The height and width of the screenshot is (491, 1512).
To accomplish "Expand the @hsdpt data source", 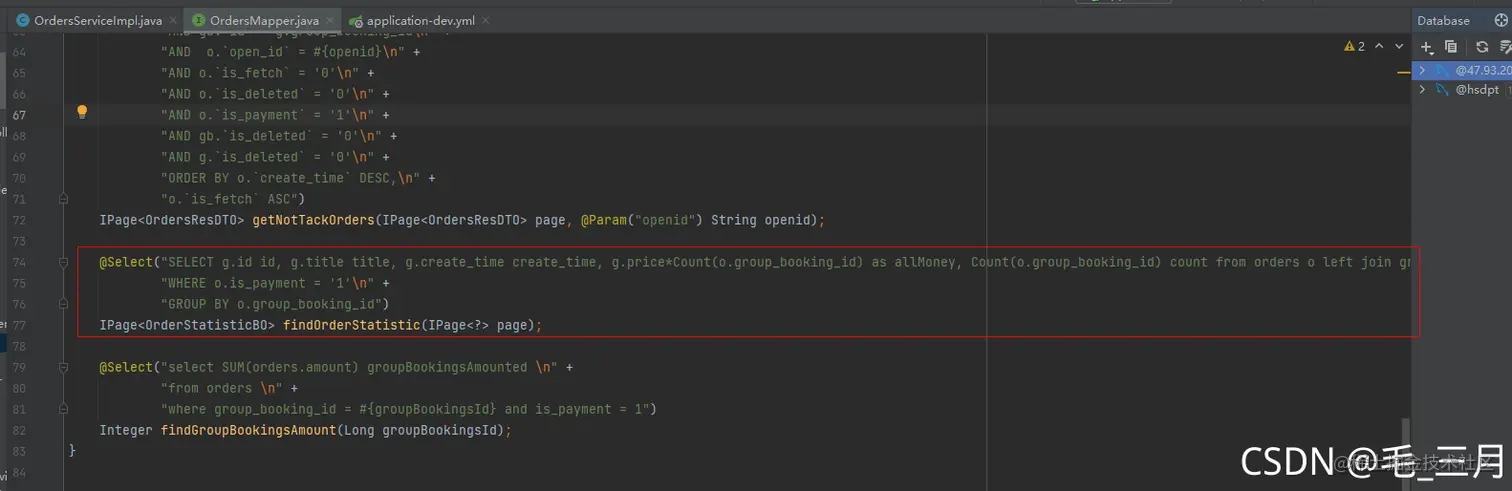I will tap(1422, 89).
